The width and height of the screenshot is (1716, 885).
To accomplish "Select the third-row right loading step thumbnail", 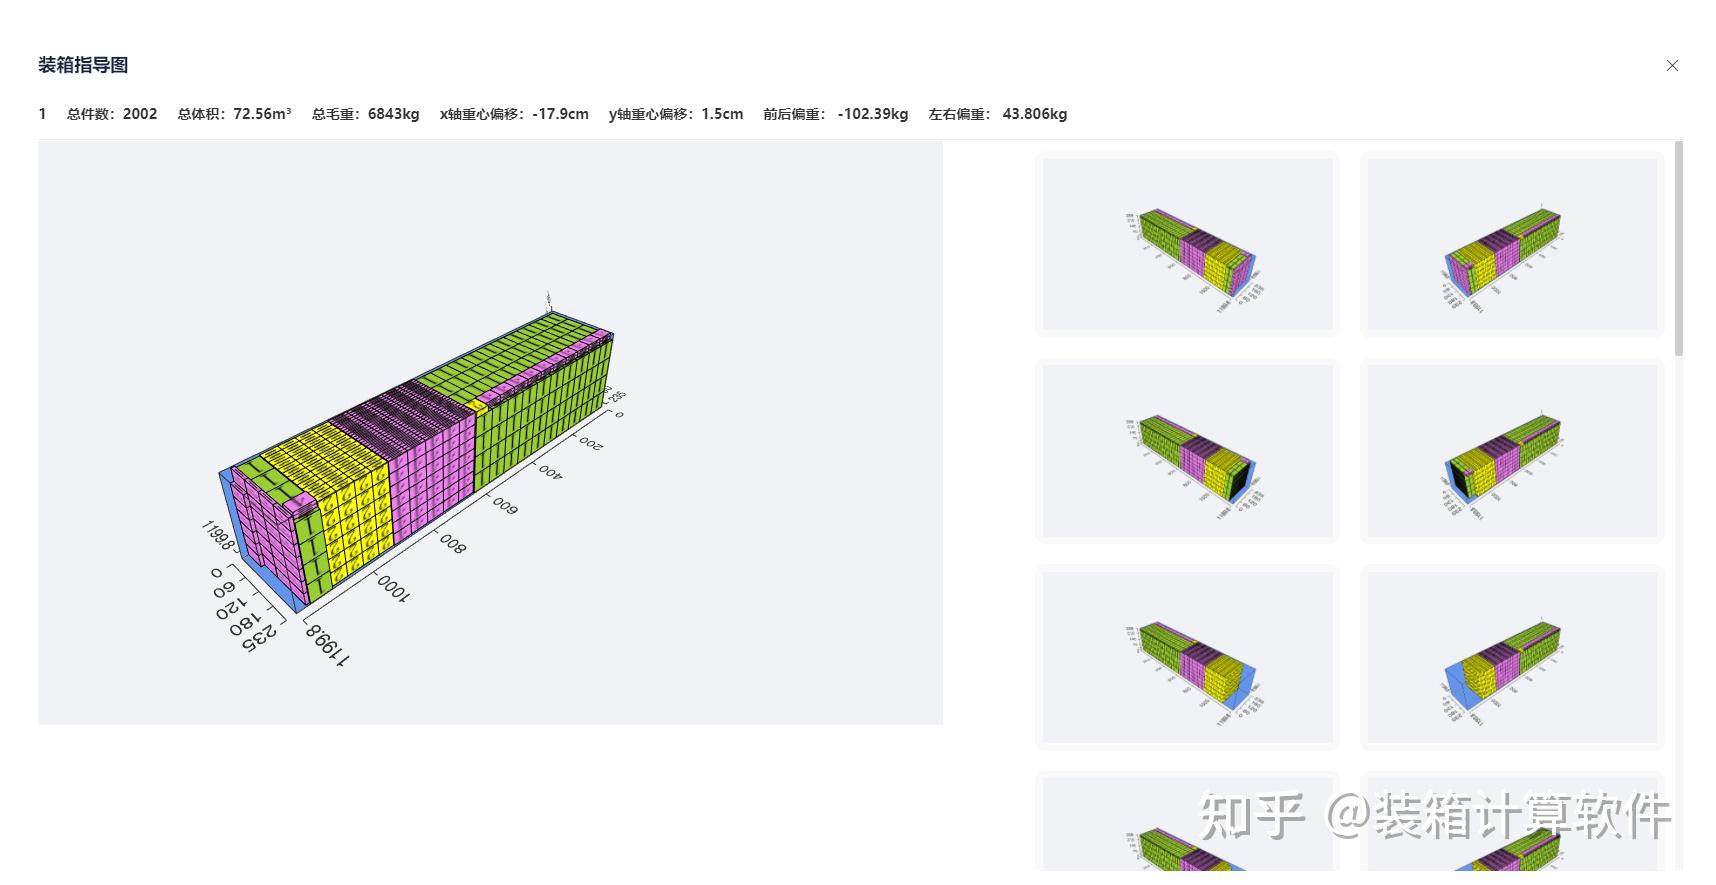I will tap(1512, 657).
